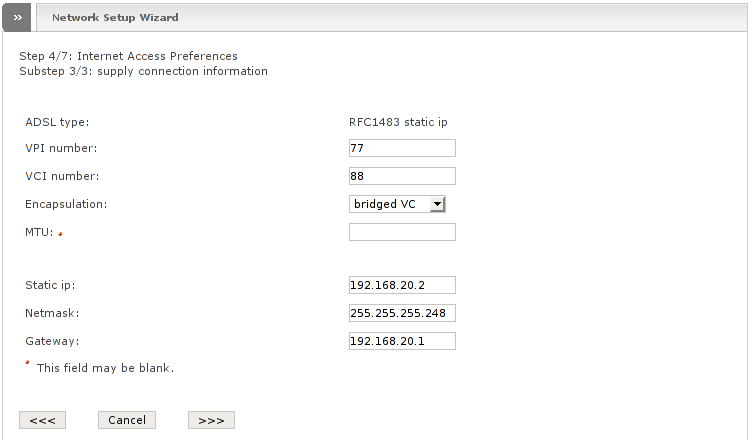Select the Network Setup Wizard header tab
This screenshot has height=440, width=752.
115,17
